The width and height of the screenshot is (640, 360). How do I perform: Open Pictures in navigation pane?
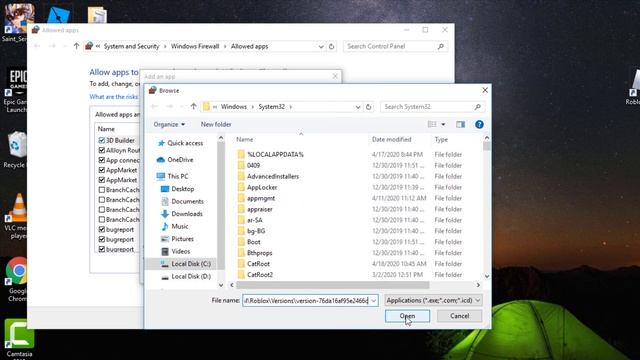[x=178, y=239]
